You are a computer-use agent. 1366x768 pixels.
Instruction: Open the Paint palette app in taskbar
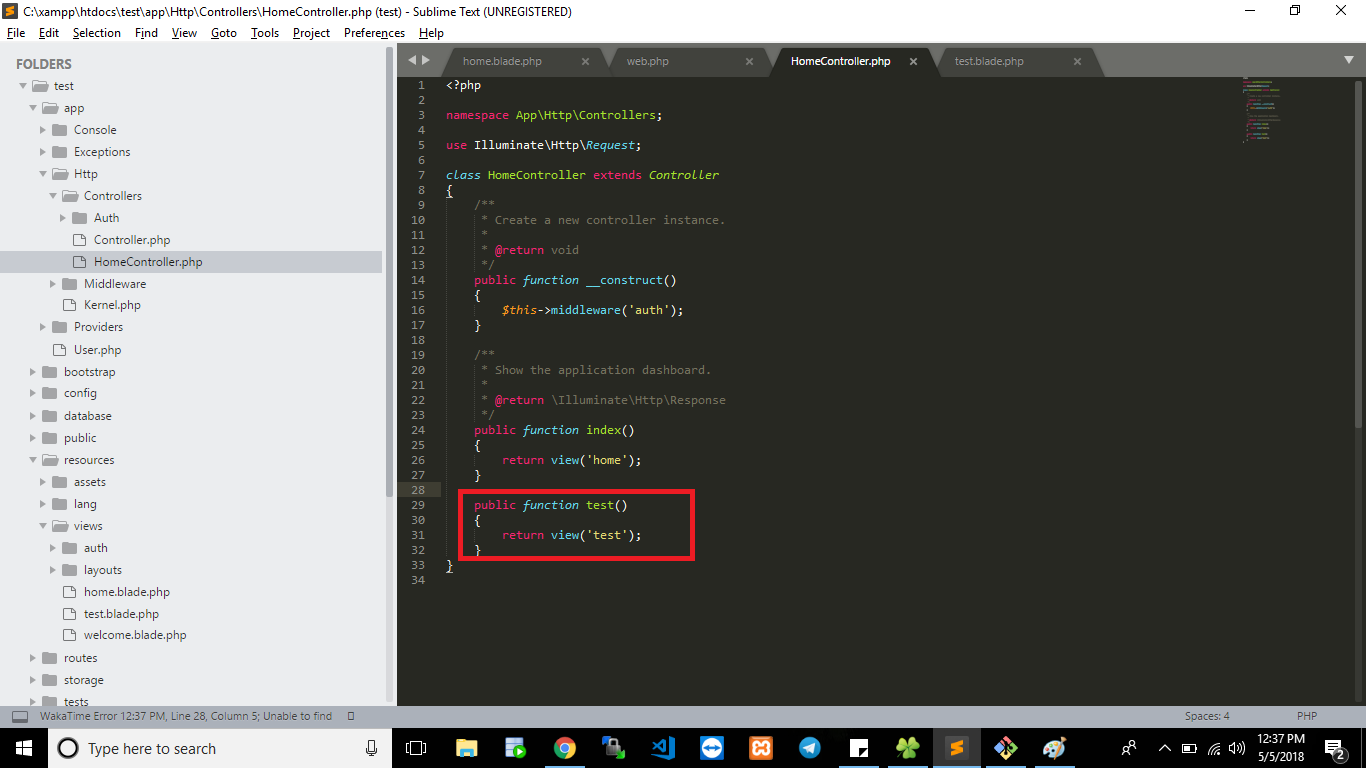coord(1054,747)
